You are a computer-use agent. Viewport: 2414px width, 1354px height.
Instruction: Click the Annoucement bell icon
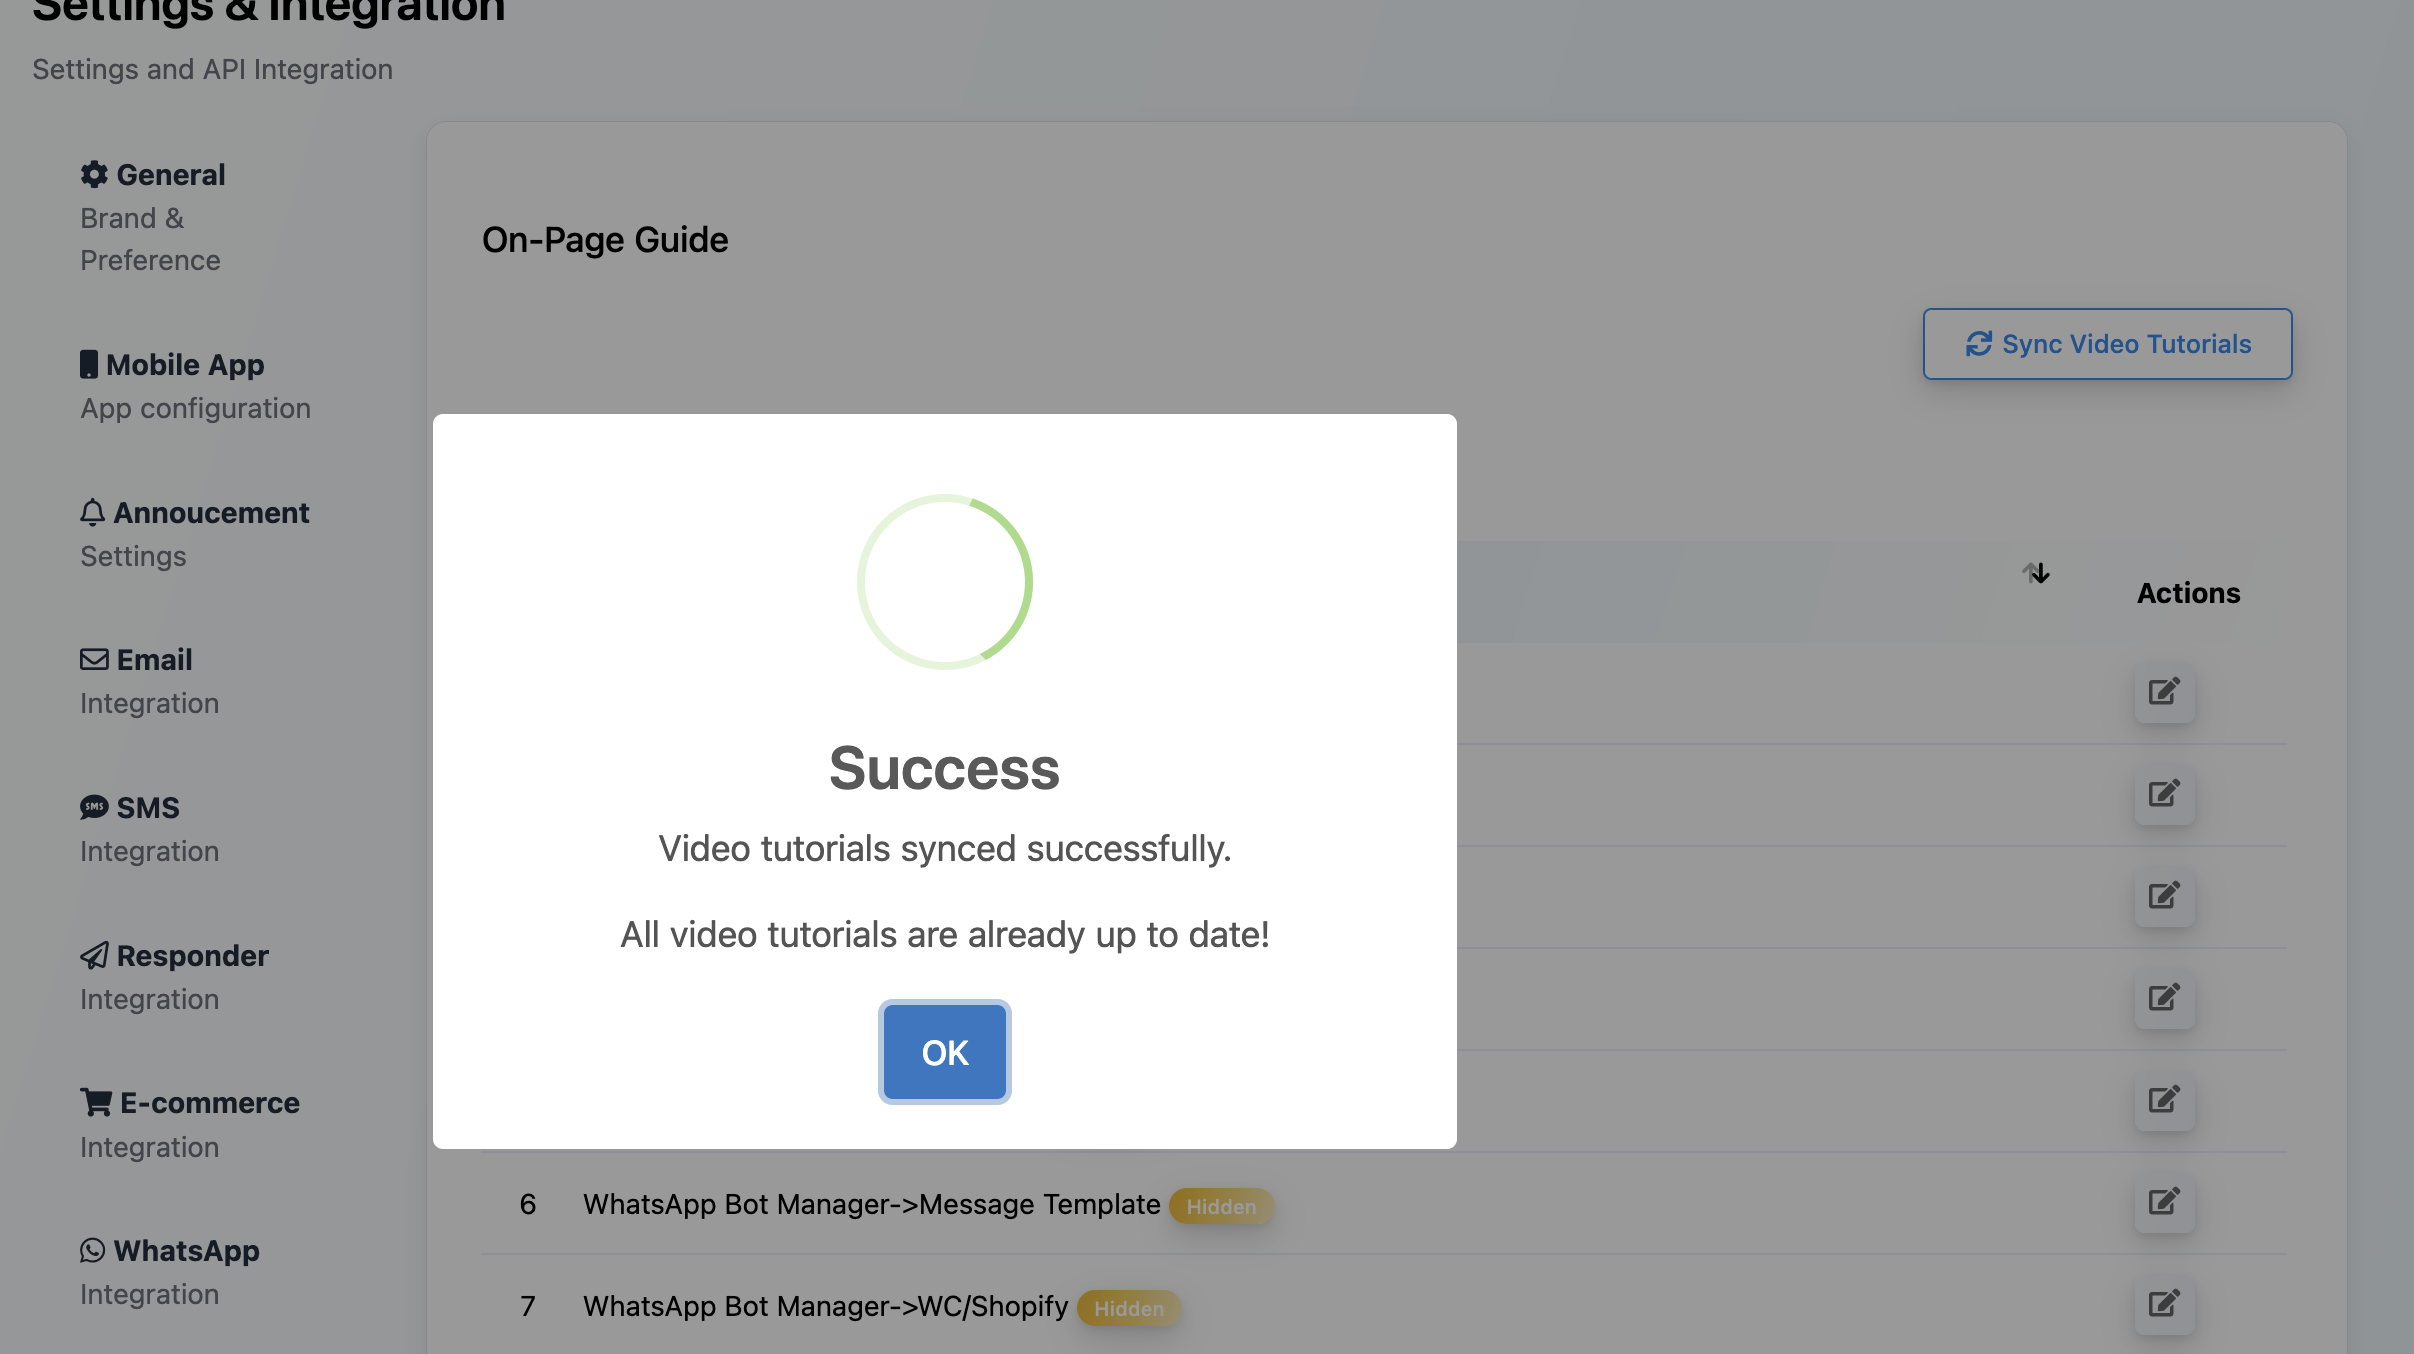tap(92, 513)
